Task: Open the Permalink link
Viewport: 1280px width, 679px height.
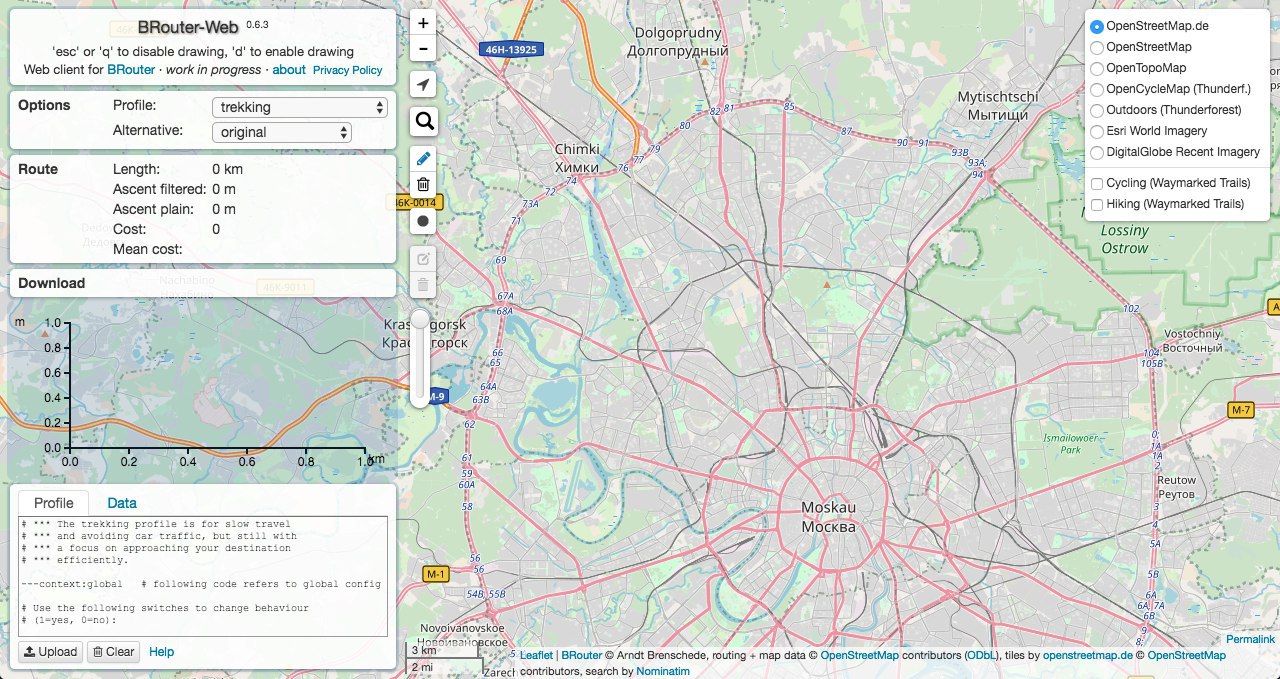Action: [x=1251, y=639]
